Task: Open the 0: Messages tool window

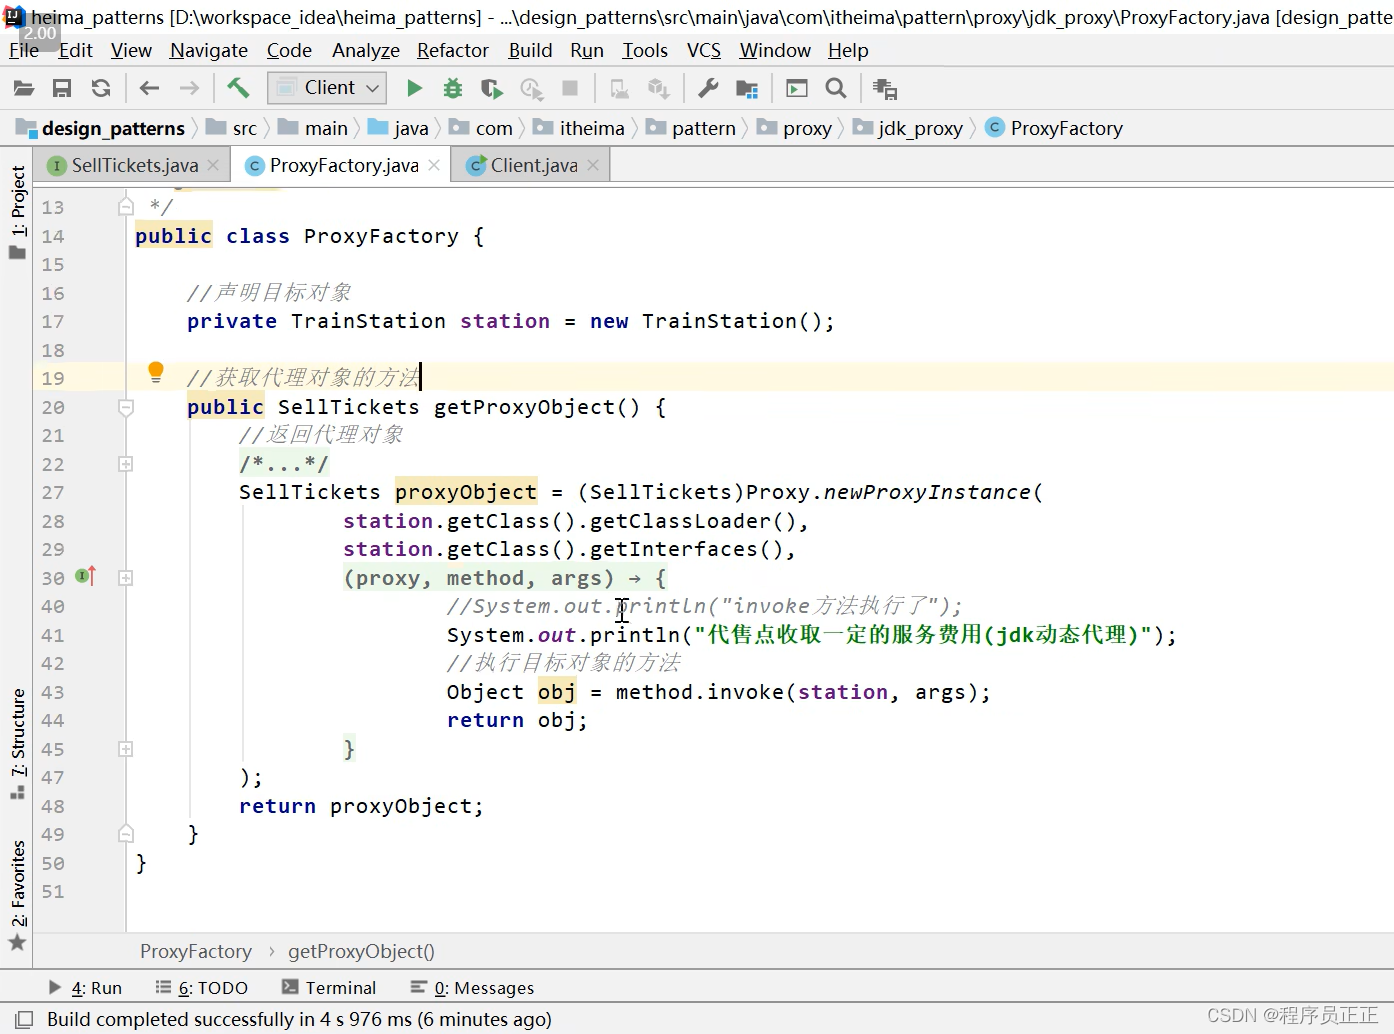Action: [472, 988]
